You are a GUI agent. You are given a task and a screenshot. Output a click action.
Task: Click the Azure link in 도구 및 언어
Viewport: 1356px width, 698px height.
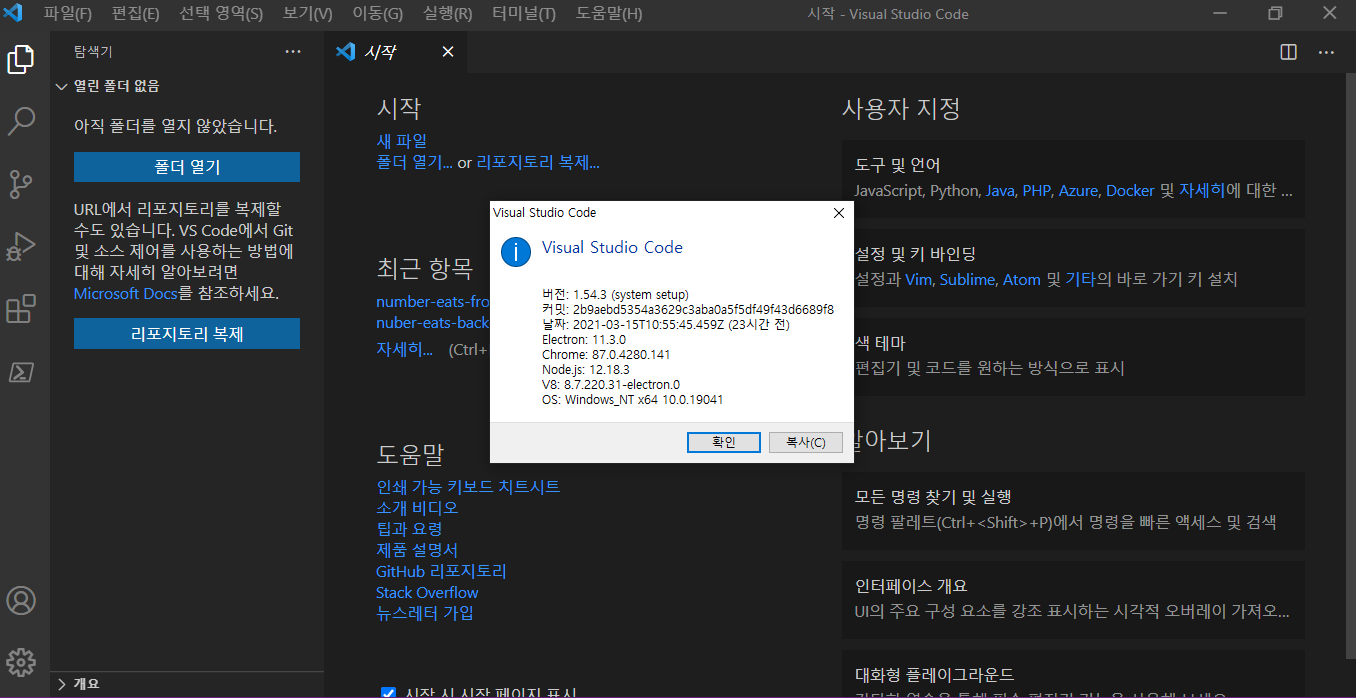click(1078, 190)
